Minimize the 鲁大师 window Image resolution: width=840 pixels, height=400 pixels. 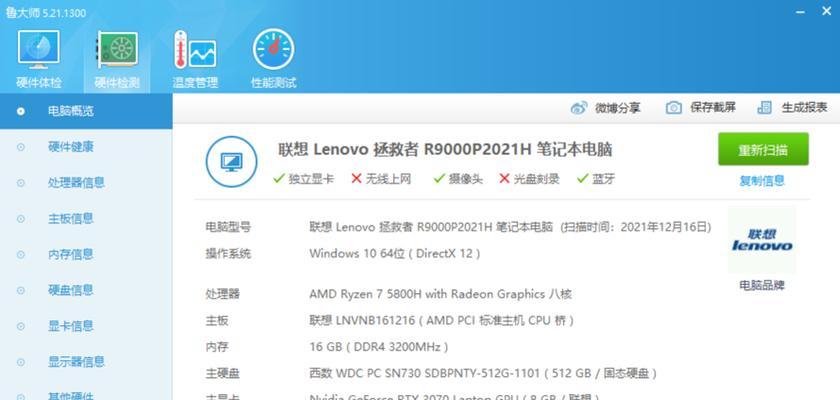800,12
